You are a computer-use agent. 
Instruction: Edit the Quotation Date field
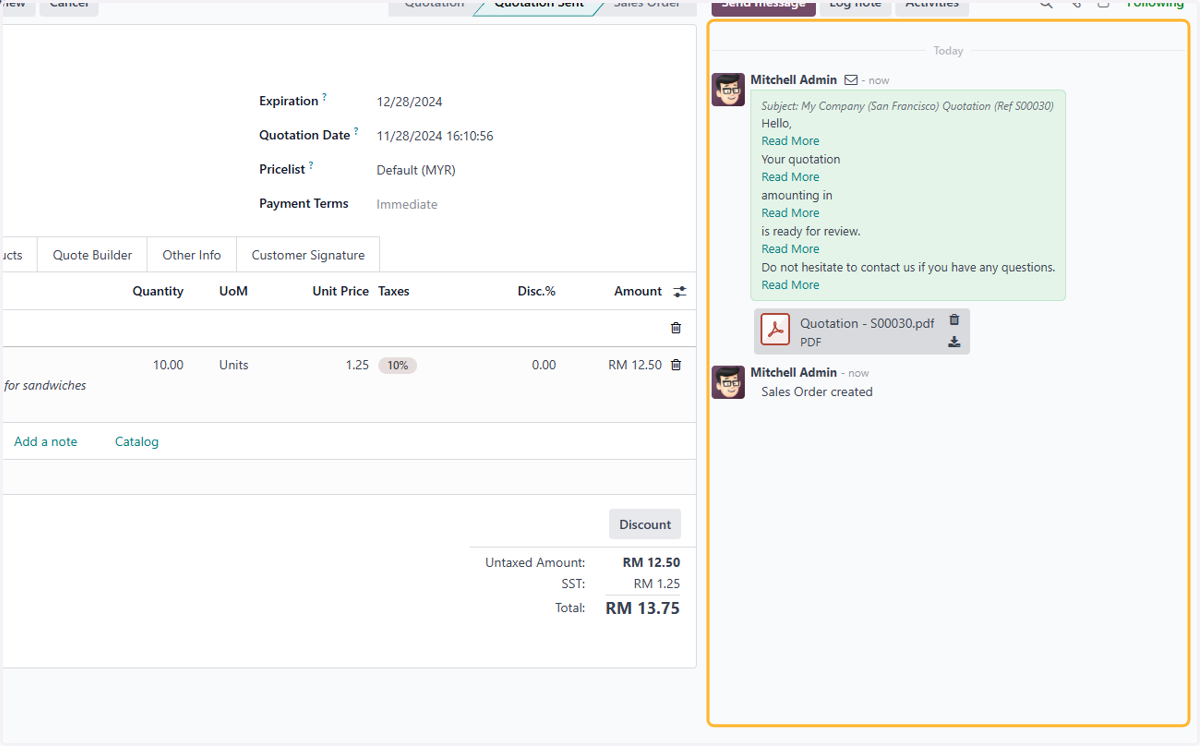(x=435, y=136)
